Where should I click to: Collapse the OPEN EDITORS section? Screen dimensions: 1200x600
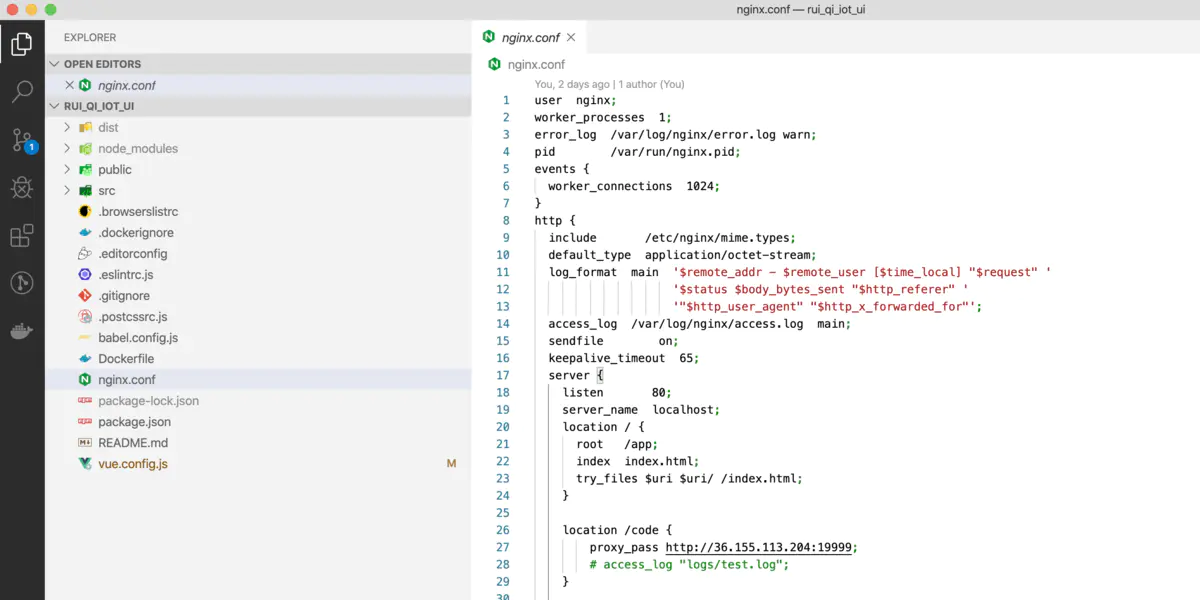coord(102,64)
